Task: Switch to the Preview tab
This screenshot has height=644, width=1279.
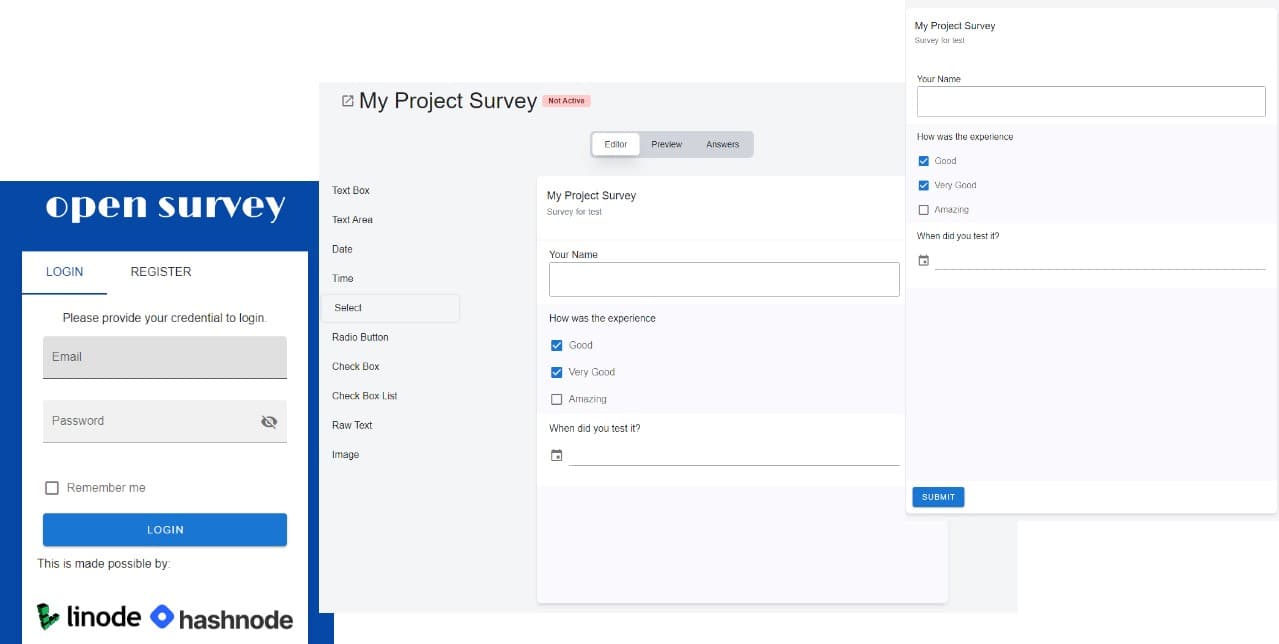Action: click(x=666, y=144)
